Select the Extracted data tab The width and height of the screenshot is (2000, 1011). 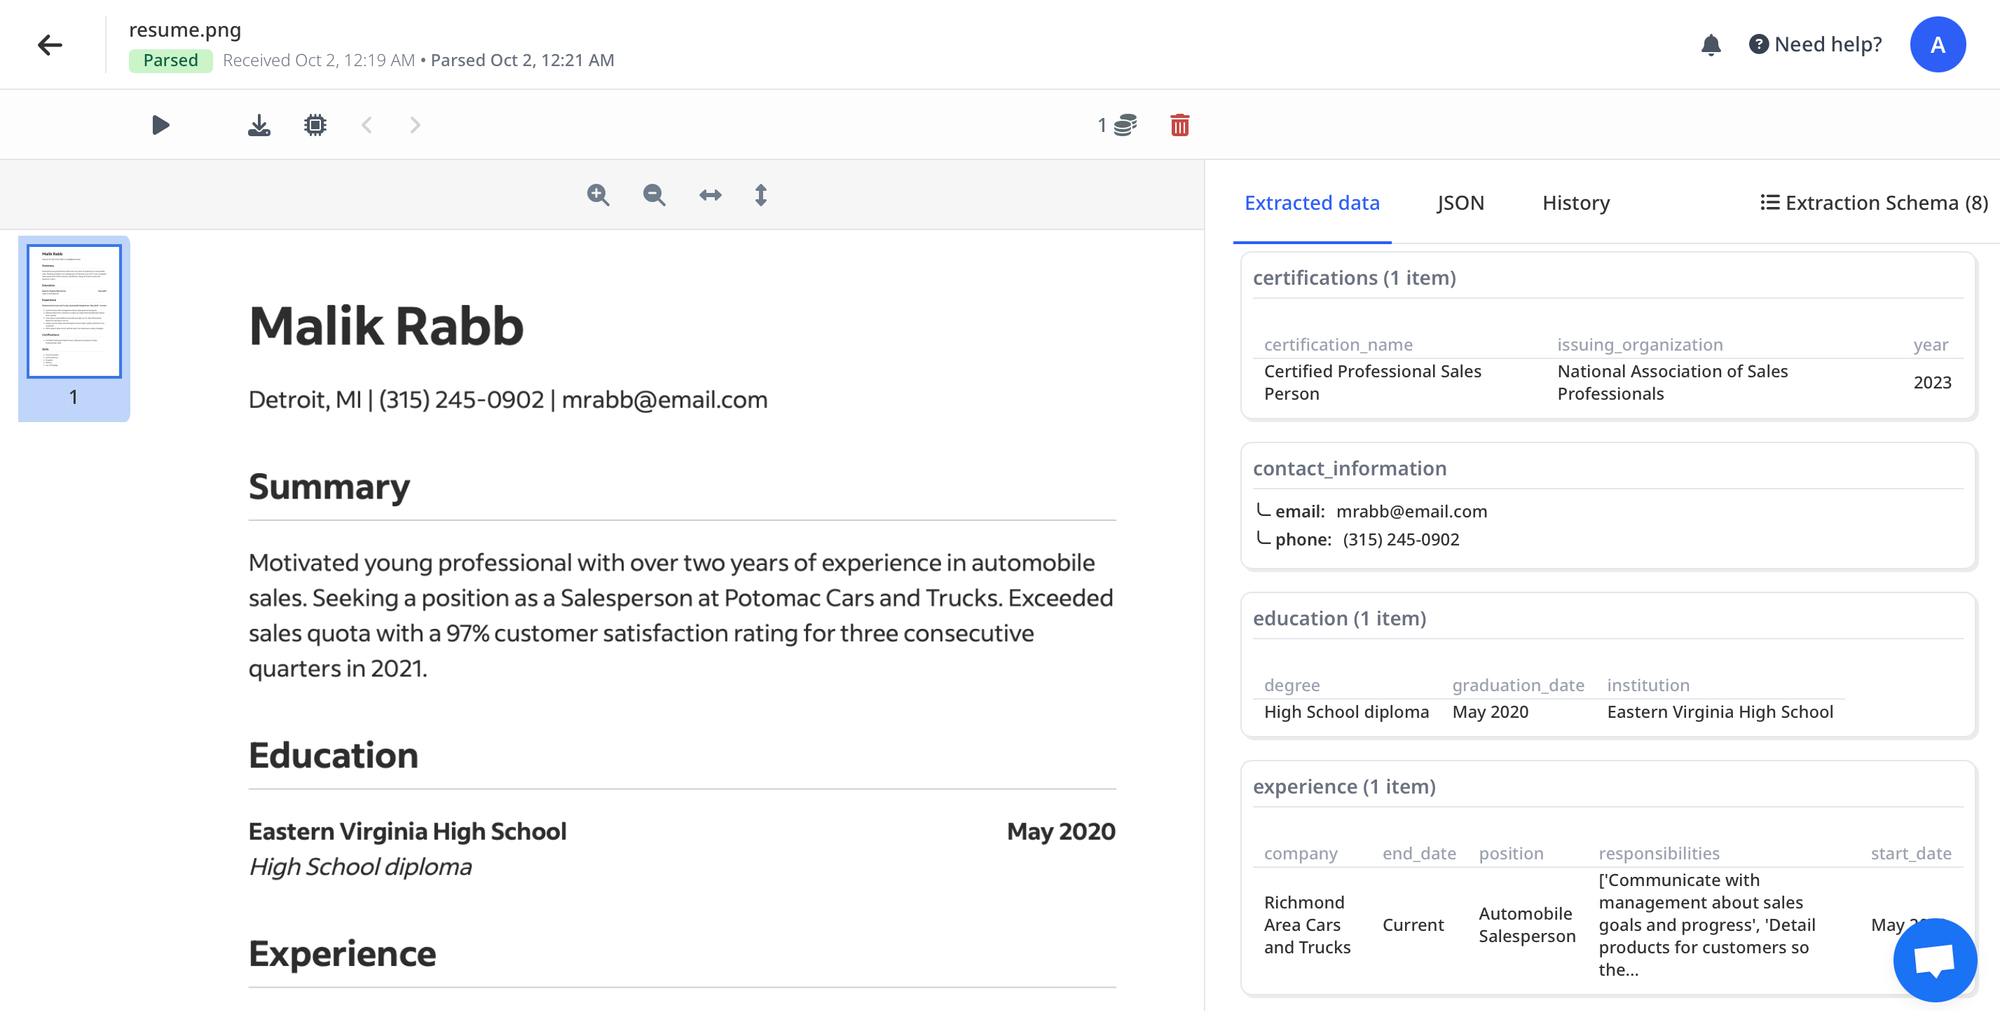point(1312,203)
